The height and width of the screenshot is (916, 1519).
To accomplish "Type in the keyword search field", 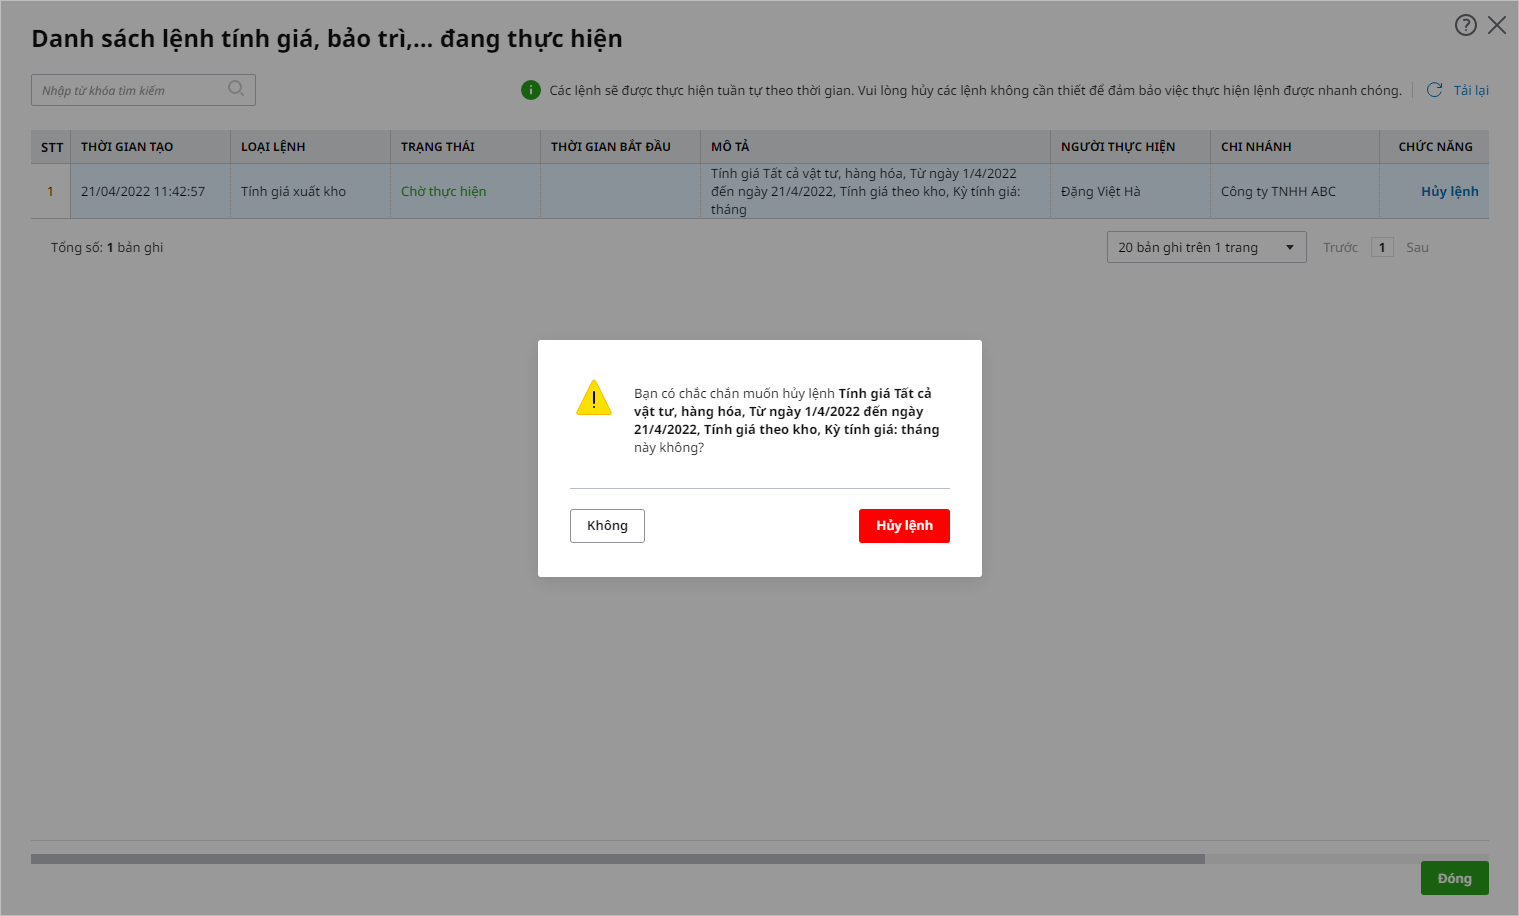I will pos(130,90).
